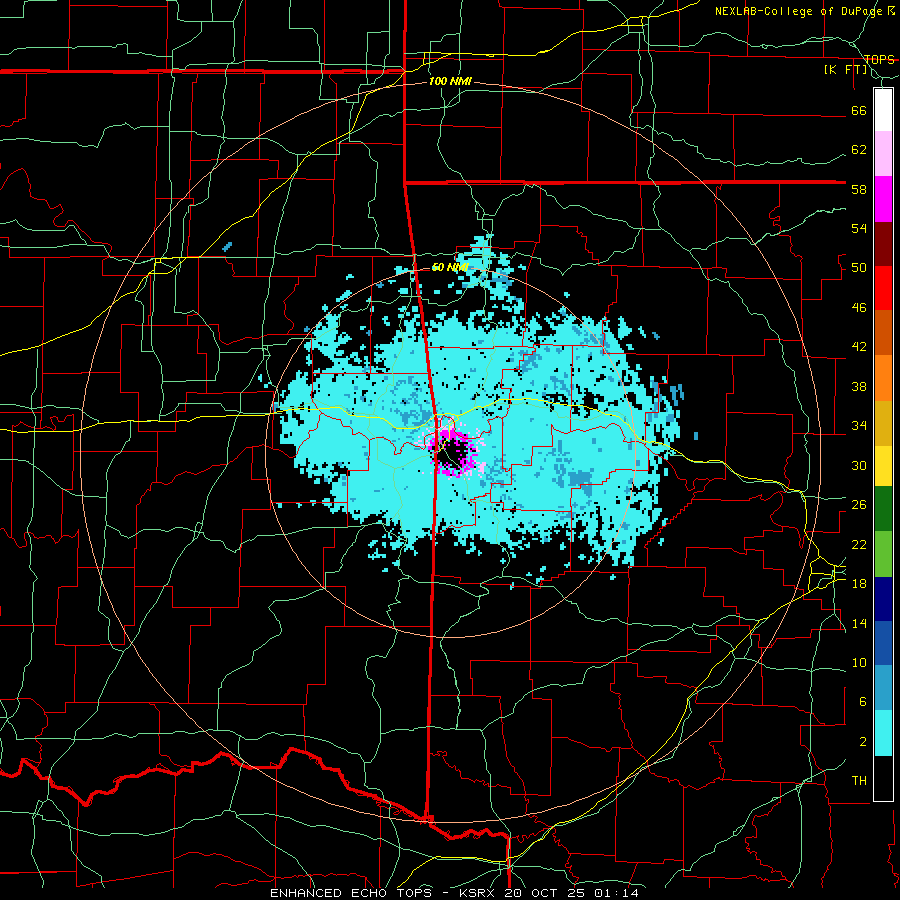Click the dark green 30 kft legend swatch
Screen dimensions: 900x900
click(883, 509)
